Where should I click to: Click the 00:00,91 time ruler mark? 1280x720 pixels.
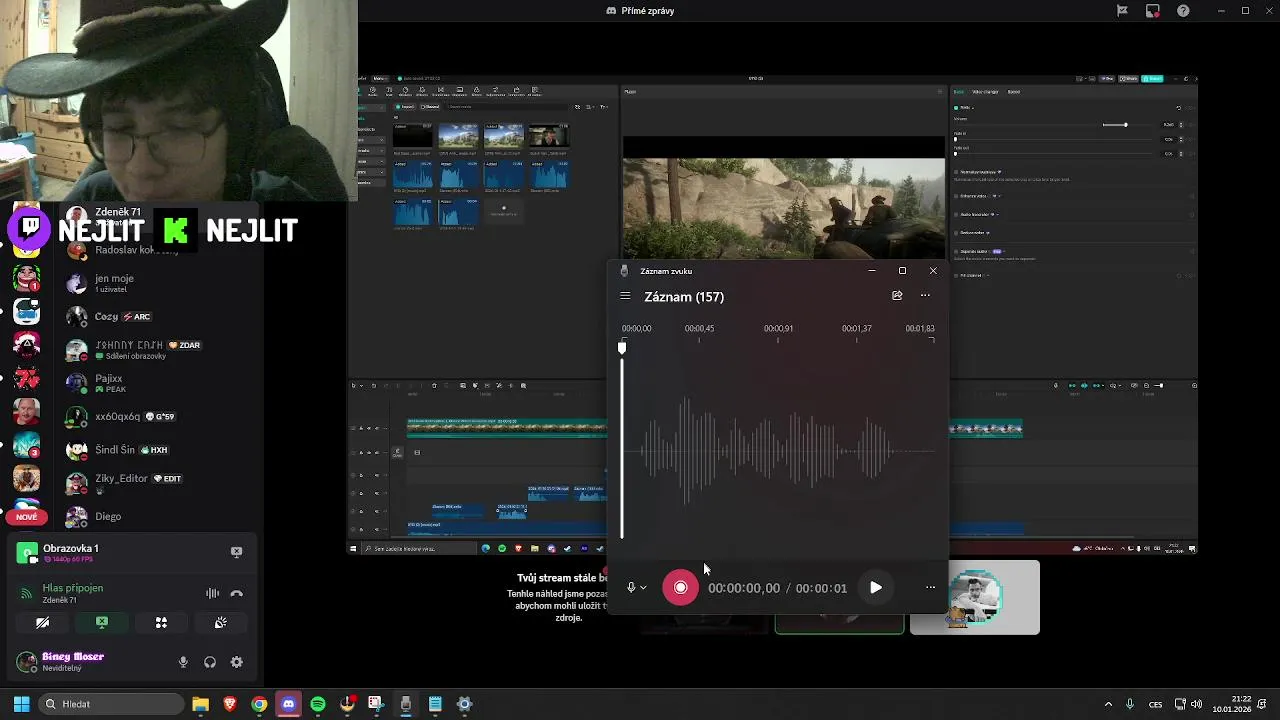click(778, 328)
